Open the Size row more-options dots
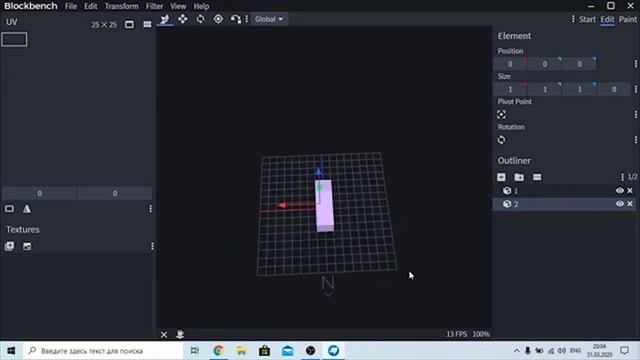Image resolution: width=640 pixels, height=360 pixels. coord(636,89)
